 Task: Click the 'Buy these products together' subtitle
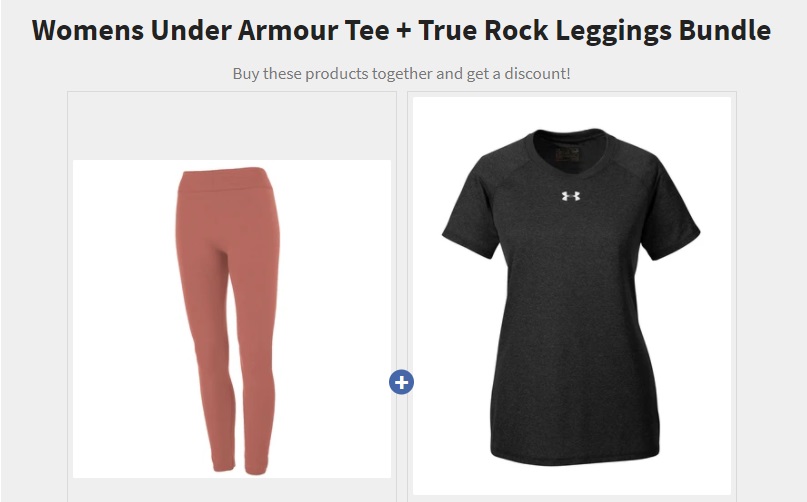tap(401, 74)
